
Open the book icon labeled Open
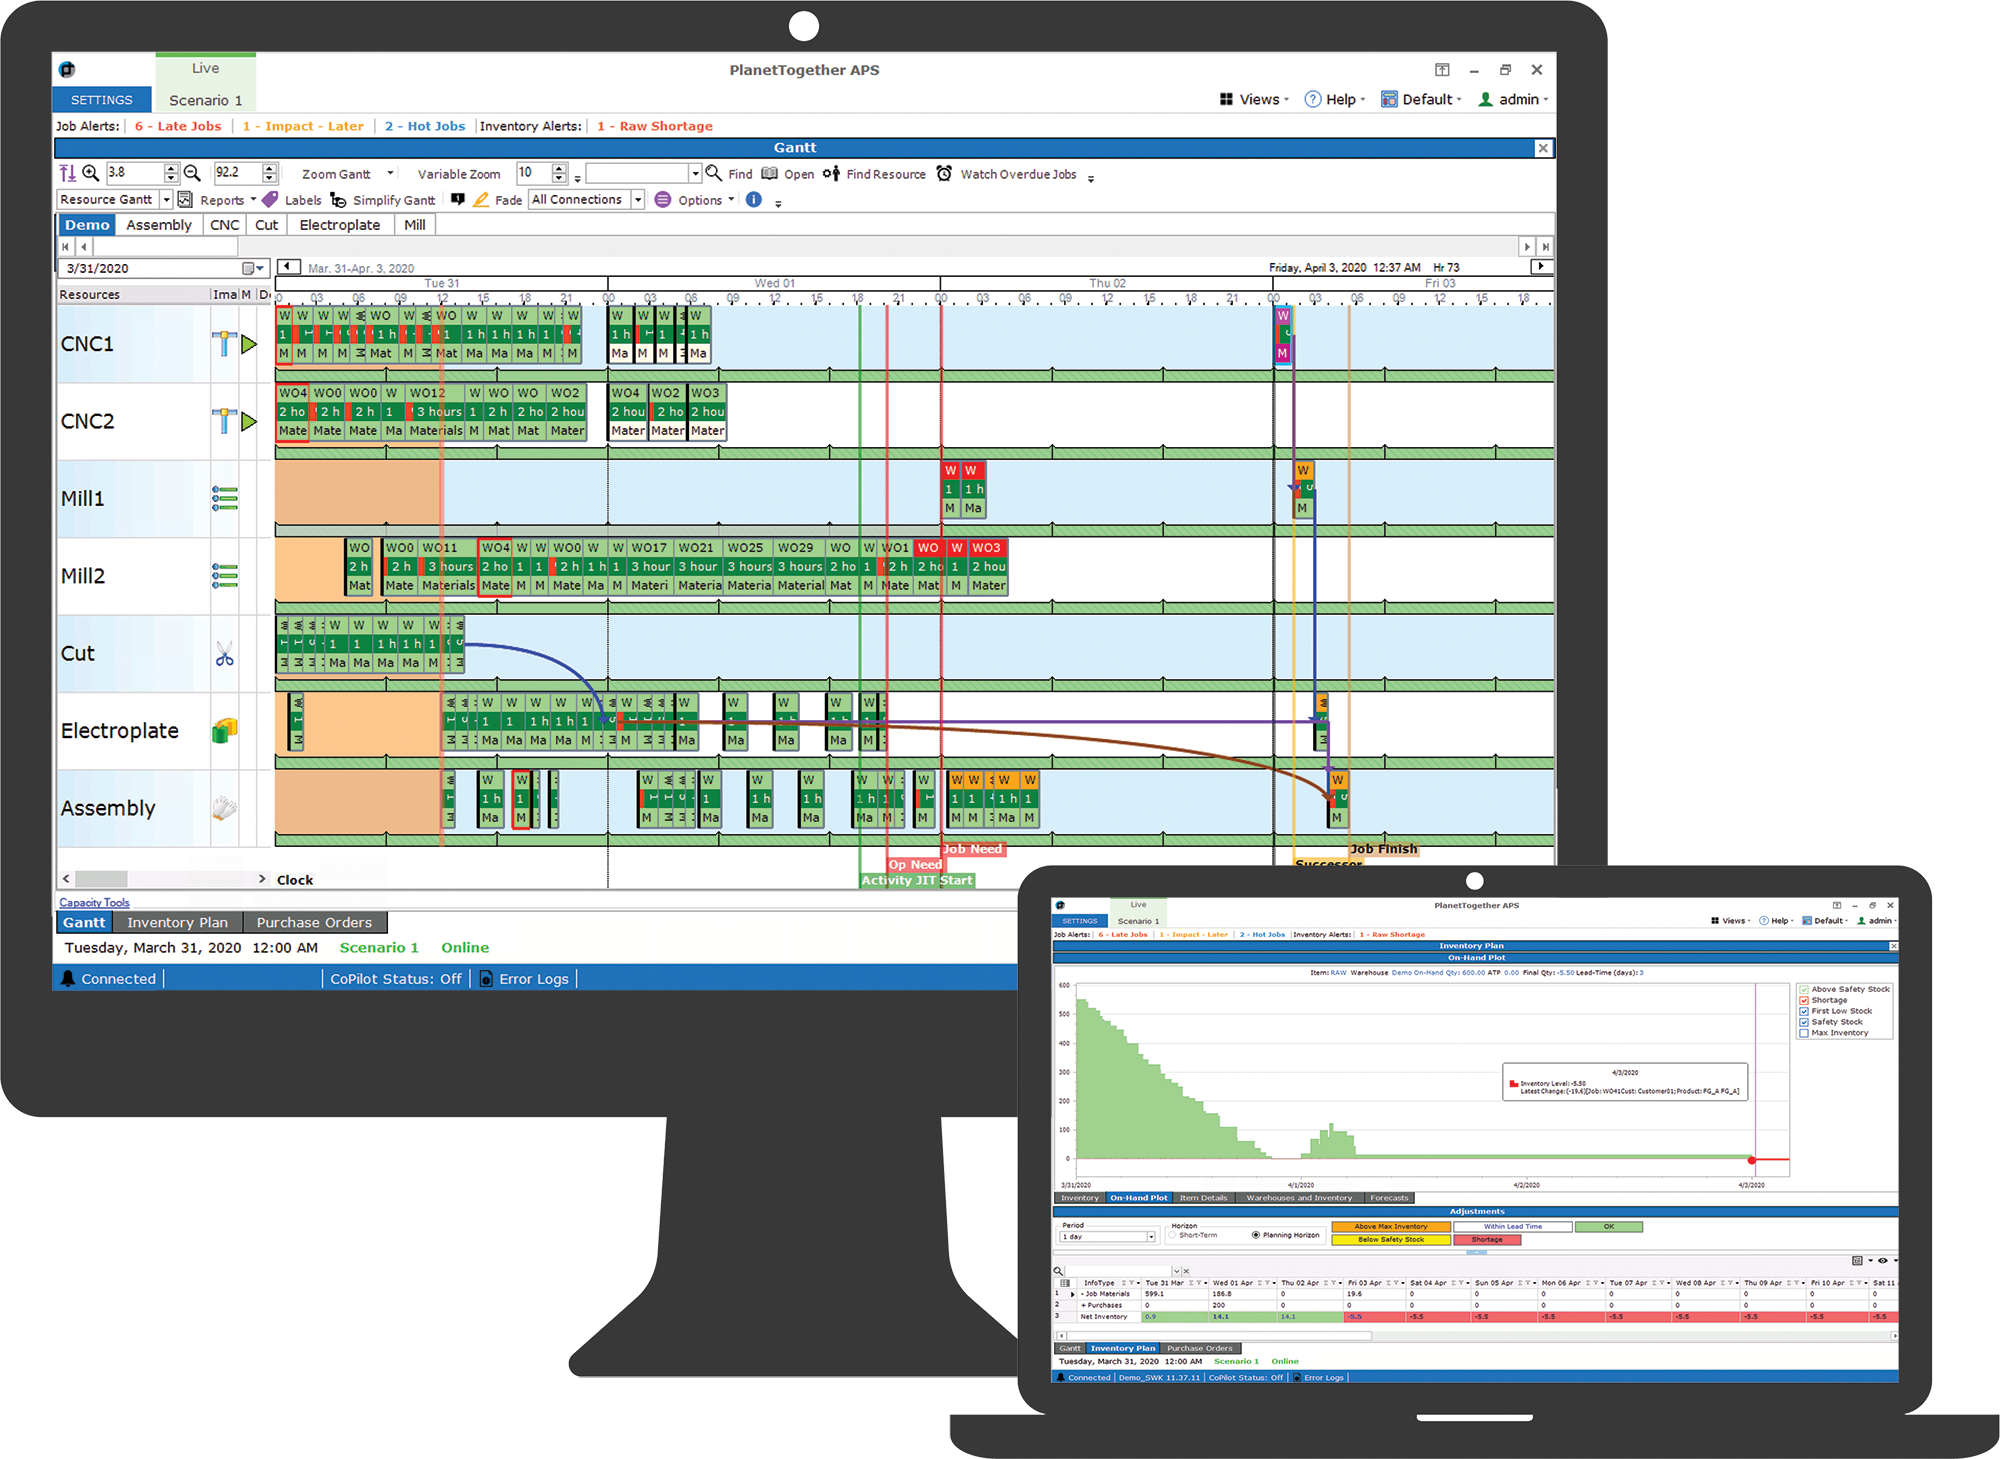[769, 173]
